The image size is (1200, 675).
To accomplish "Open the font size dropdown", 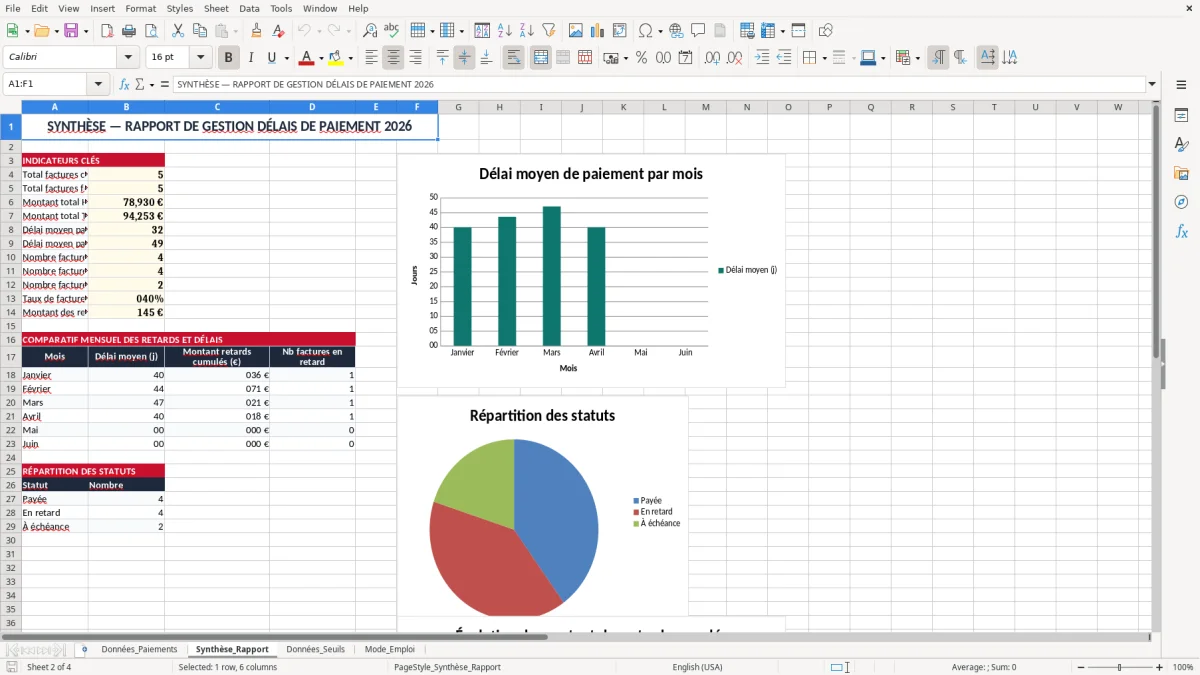I will point(201,58).
